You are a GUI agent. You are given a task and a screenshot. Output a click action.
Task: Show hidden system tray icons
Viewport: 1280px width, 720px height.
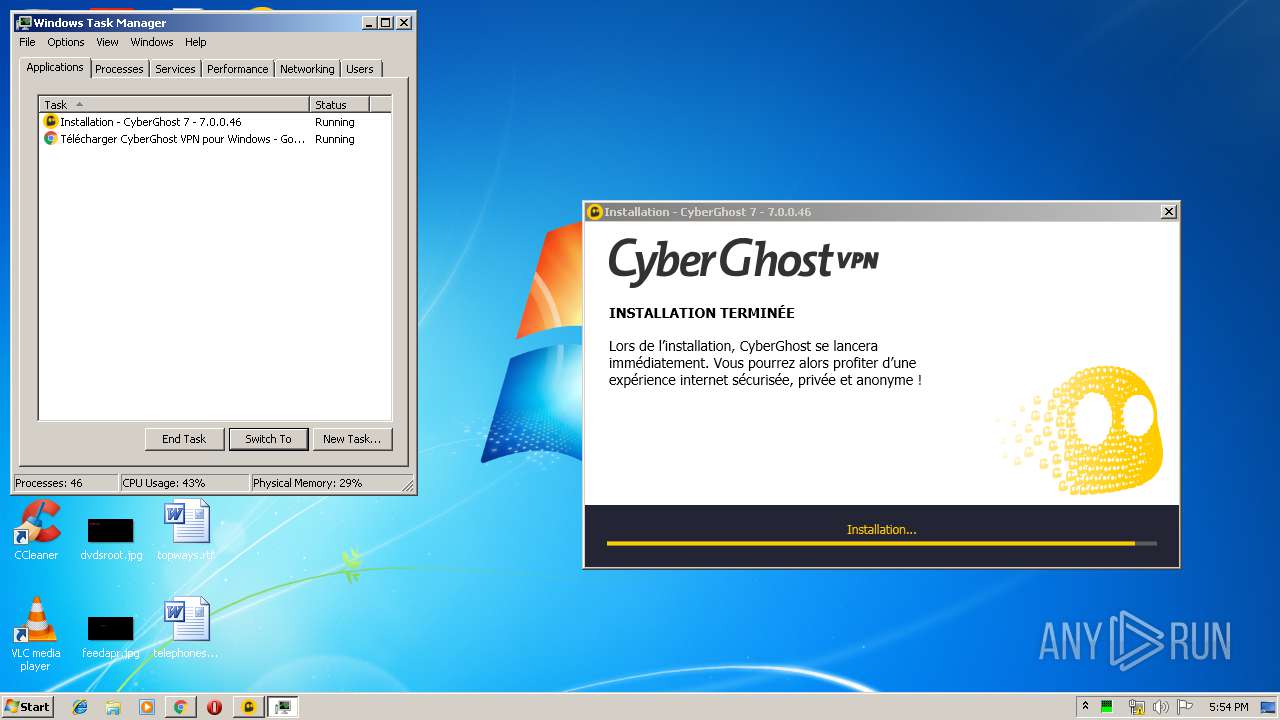pos(1085,706)
